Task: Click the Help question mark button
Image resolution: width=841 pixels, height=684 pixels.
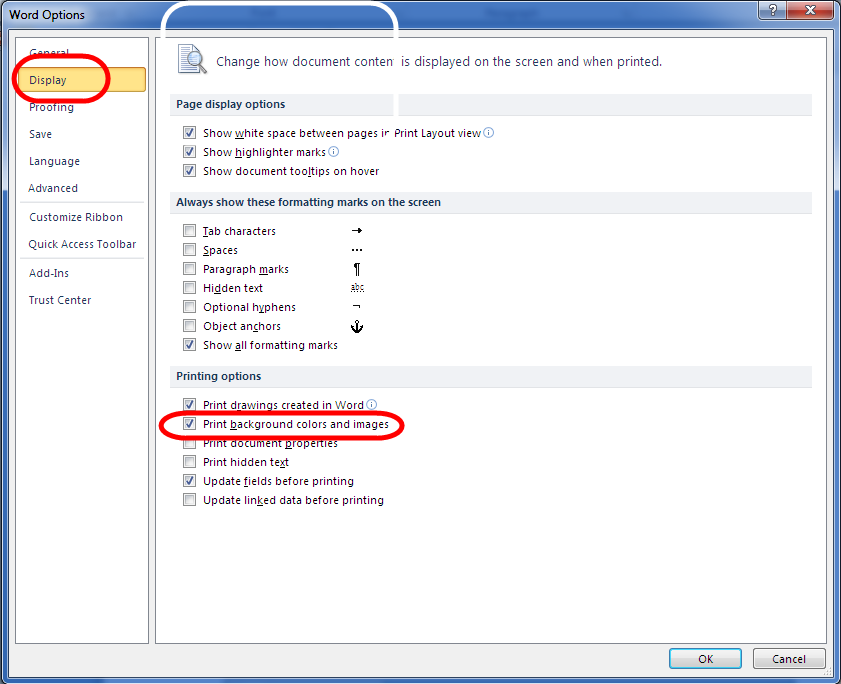Action: click(773, 10)
